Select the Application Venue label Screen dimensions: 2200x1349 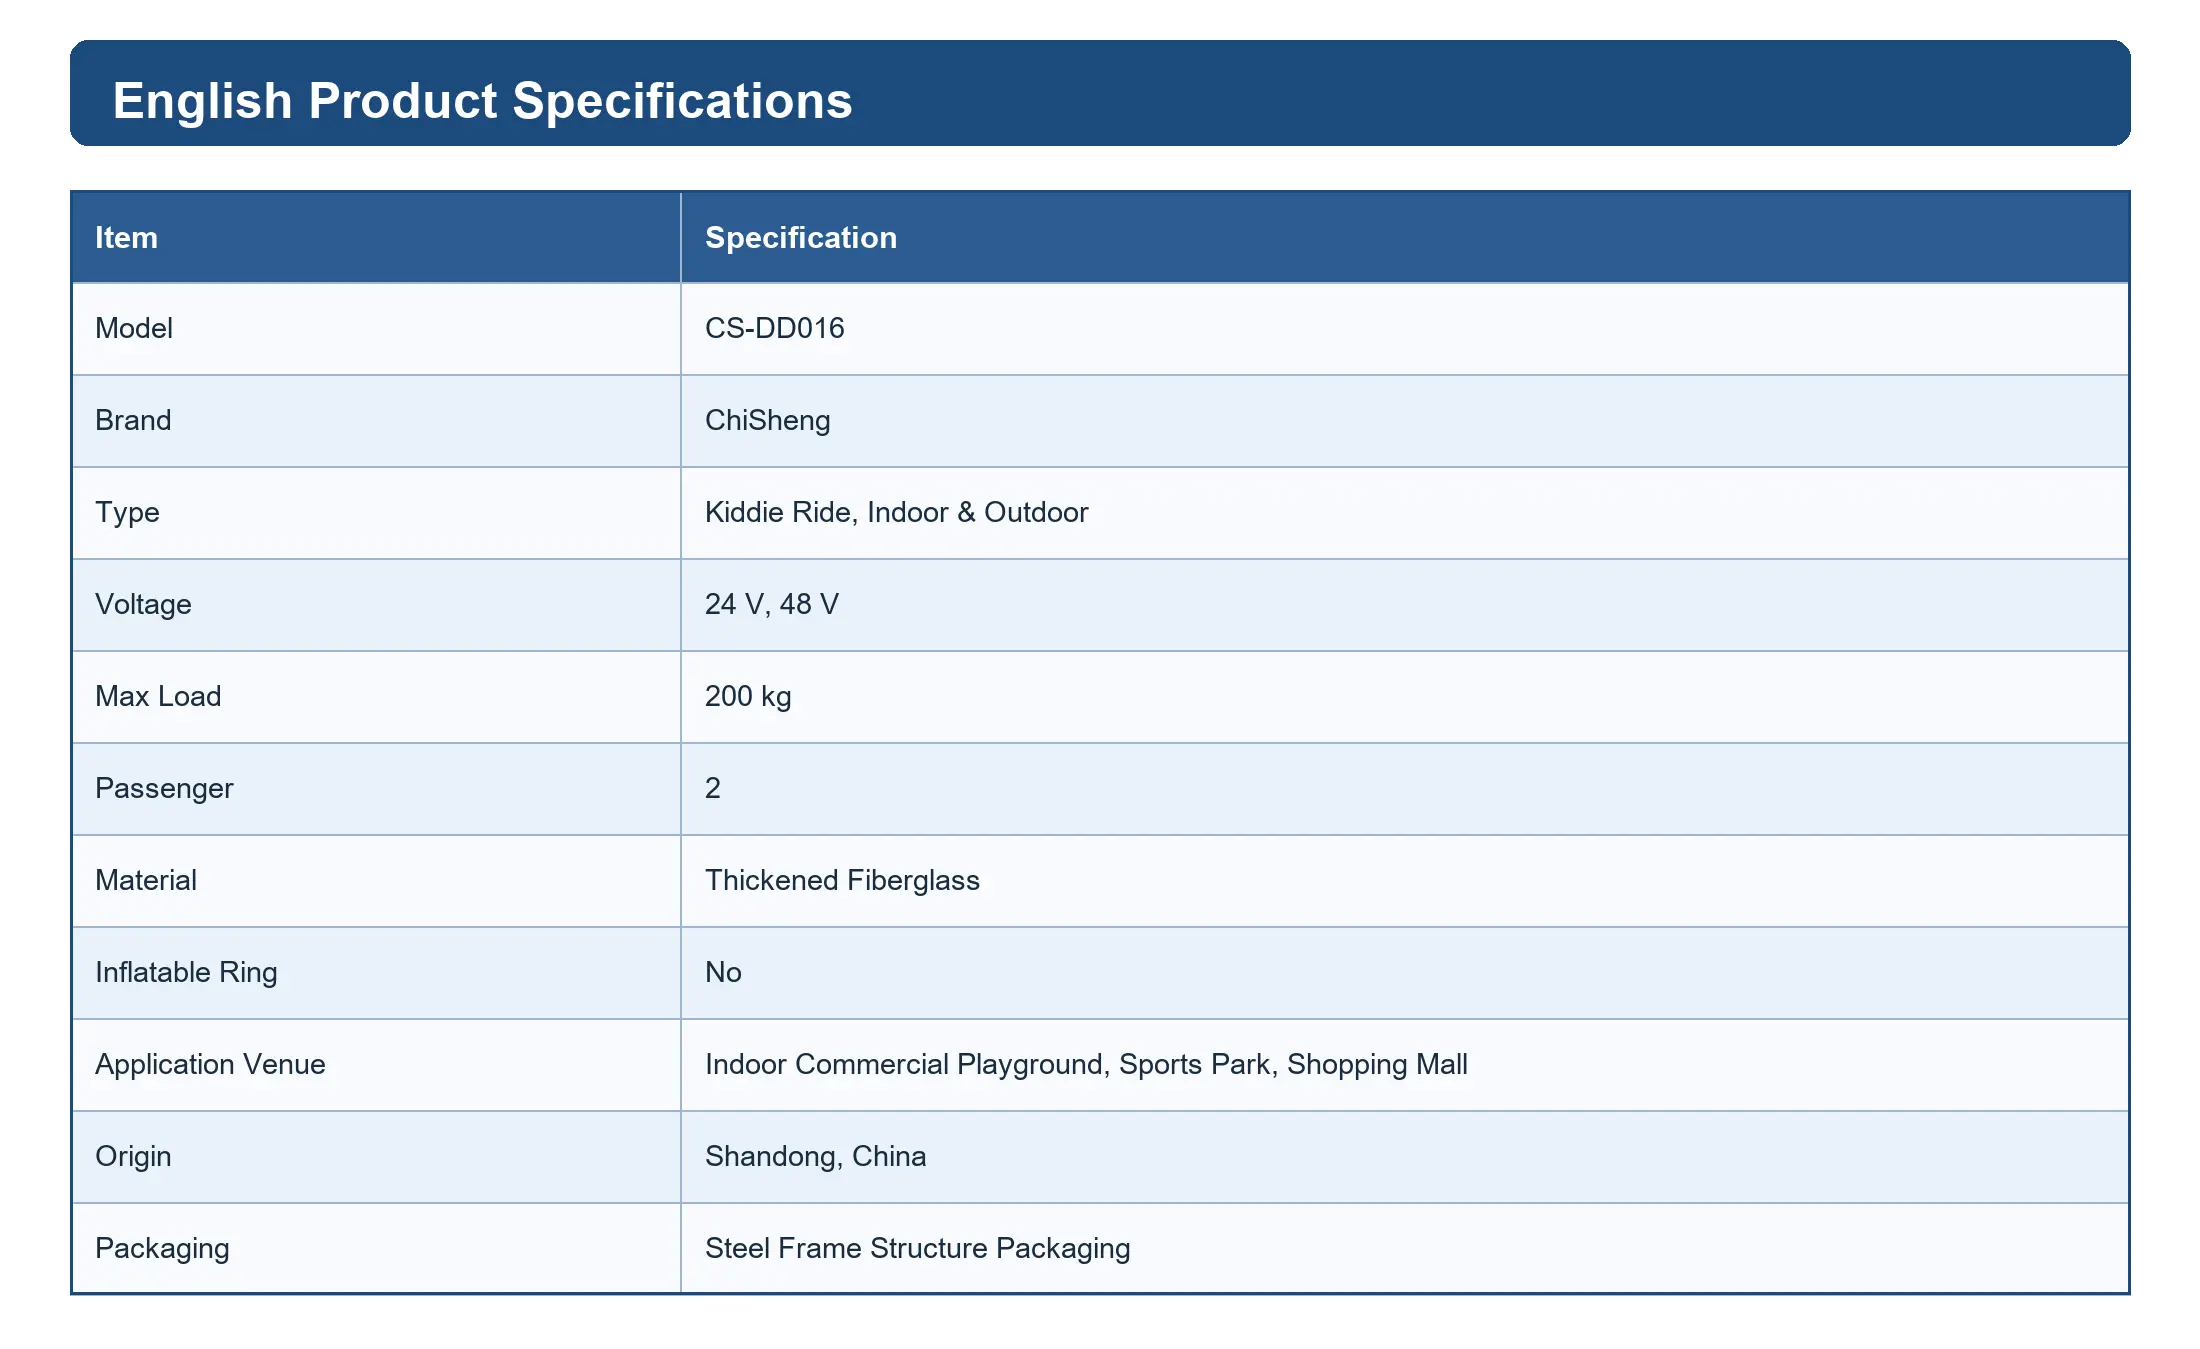point(210,1065)
